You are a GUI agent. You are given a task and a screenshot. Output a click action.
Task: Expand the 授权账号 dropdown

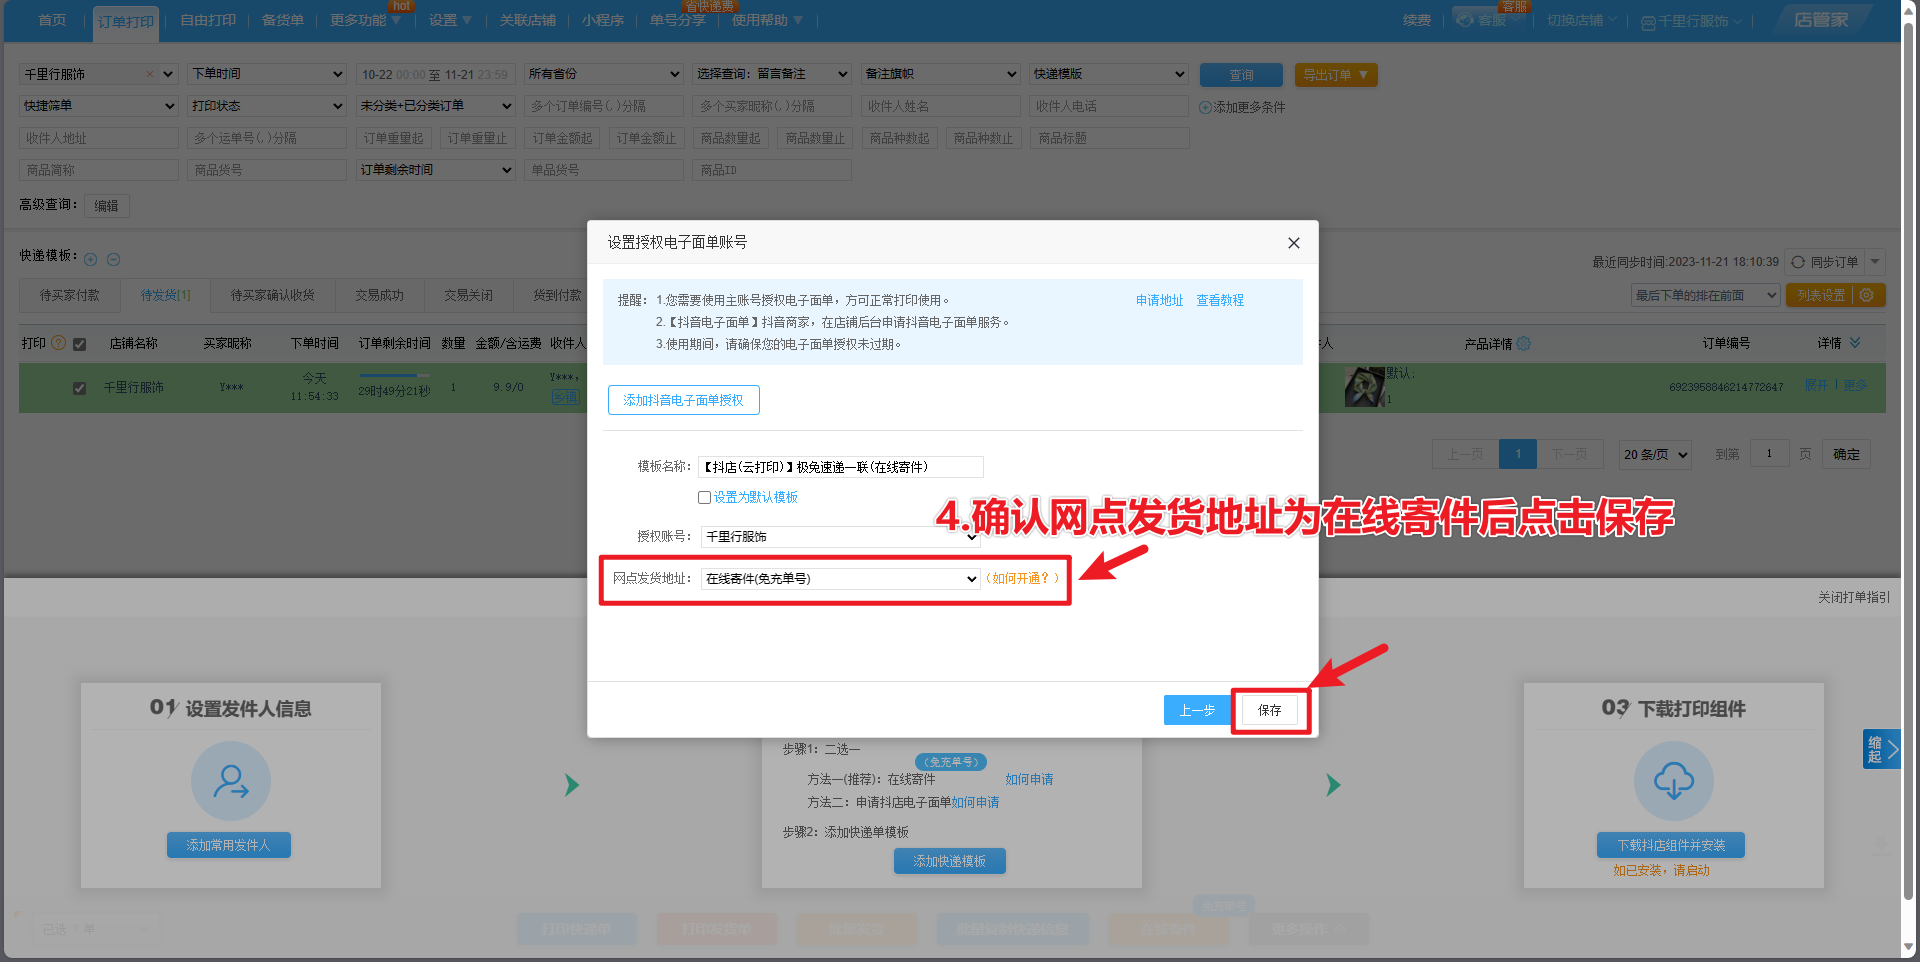(840, 537)
